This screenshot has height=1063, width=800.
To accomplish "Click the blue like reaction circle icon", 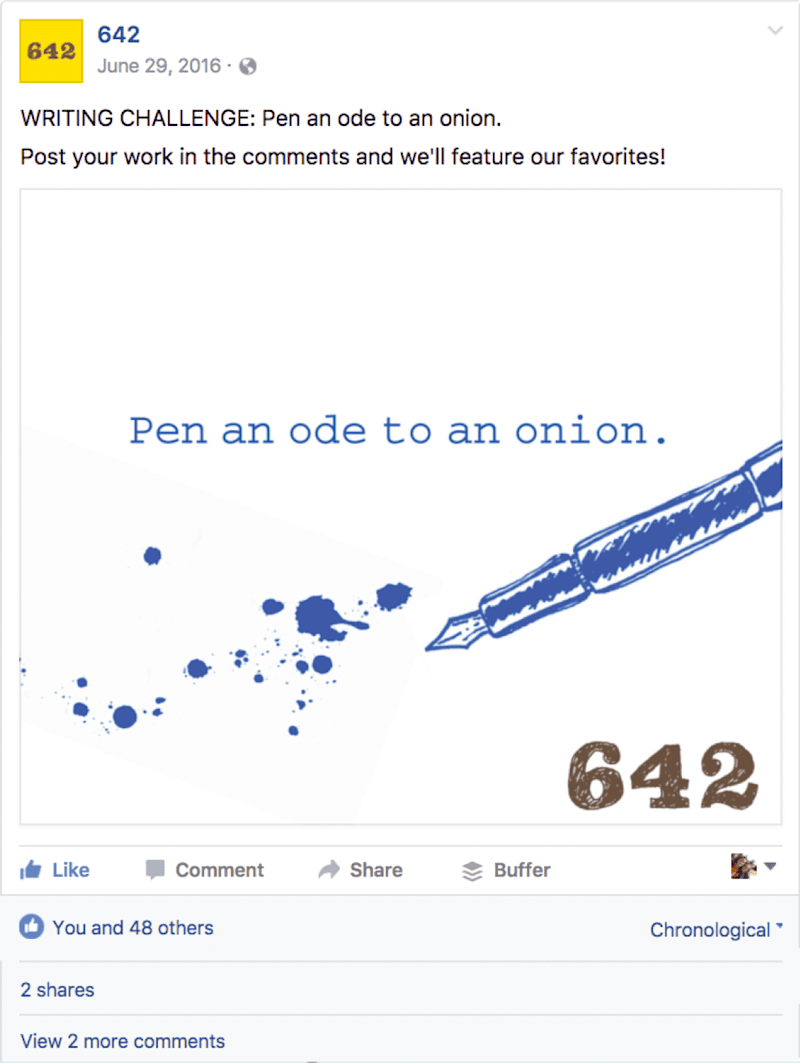I will tap(31, 927).
